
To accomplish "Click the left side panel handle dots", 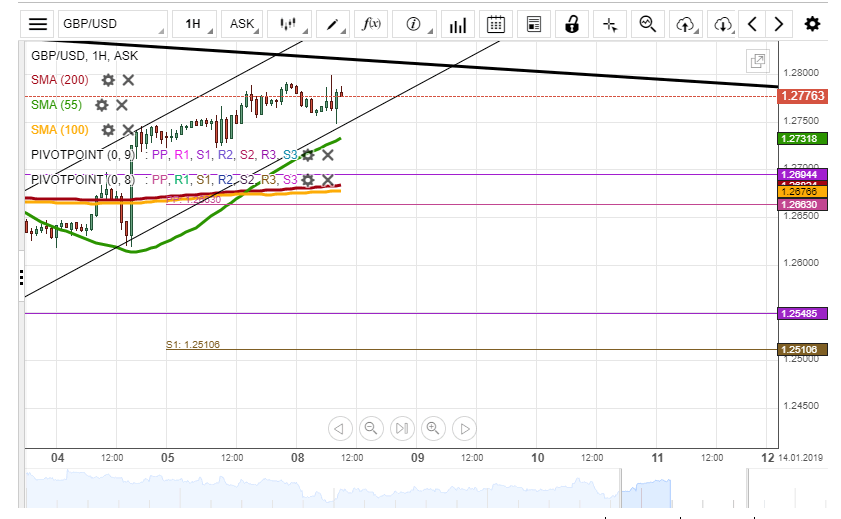I will pos(21,277).
